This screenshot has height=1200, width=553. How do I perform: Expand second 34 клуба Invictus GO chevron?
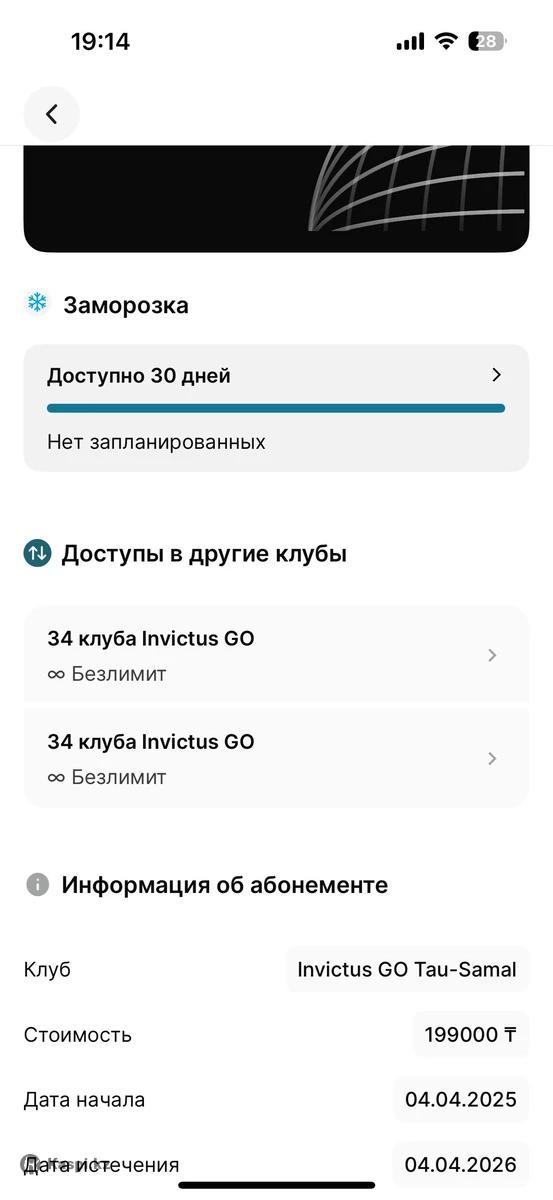click(491, 758)
